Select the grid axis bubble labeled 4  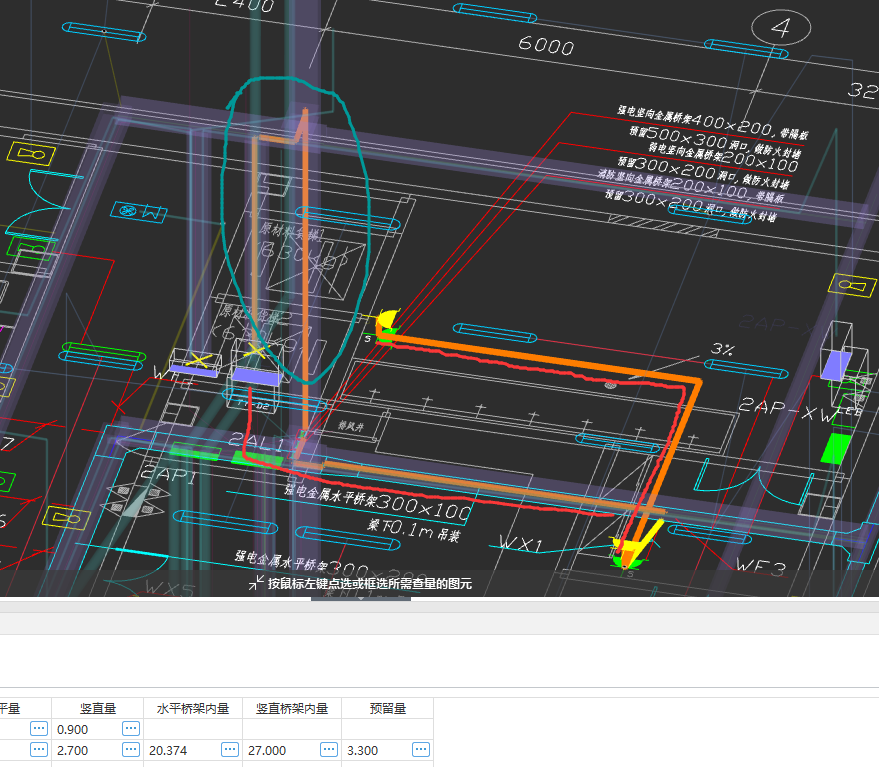click(x=781, y=27)
